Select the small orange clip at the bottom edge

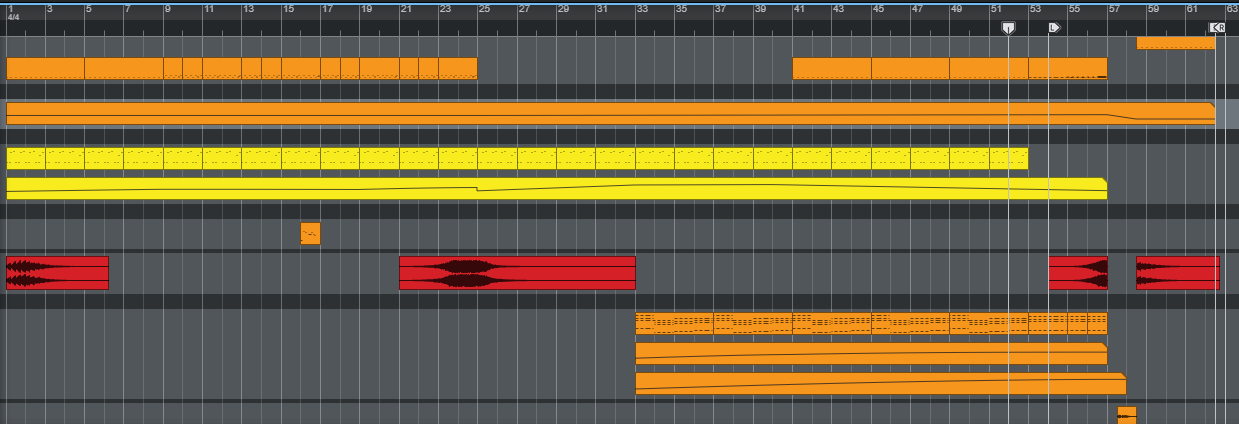(1126, 414)
